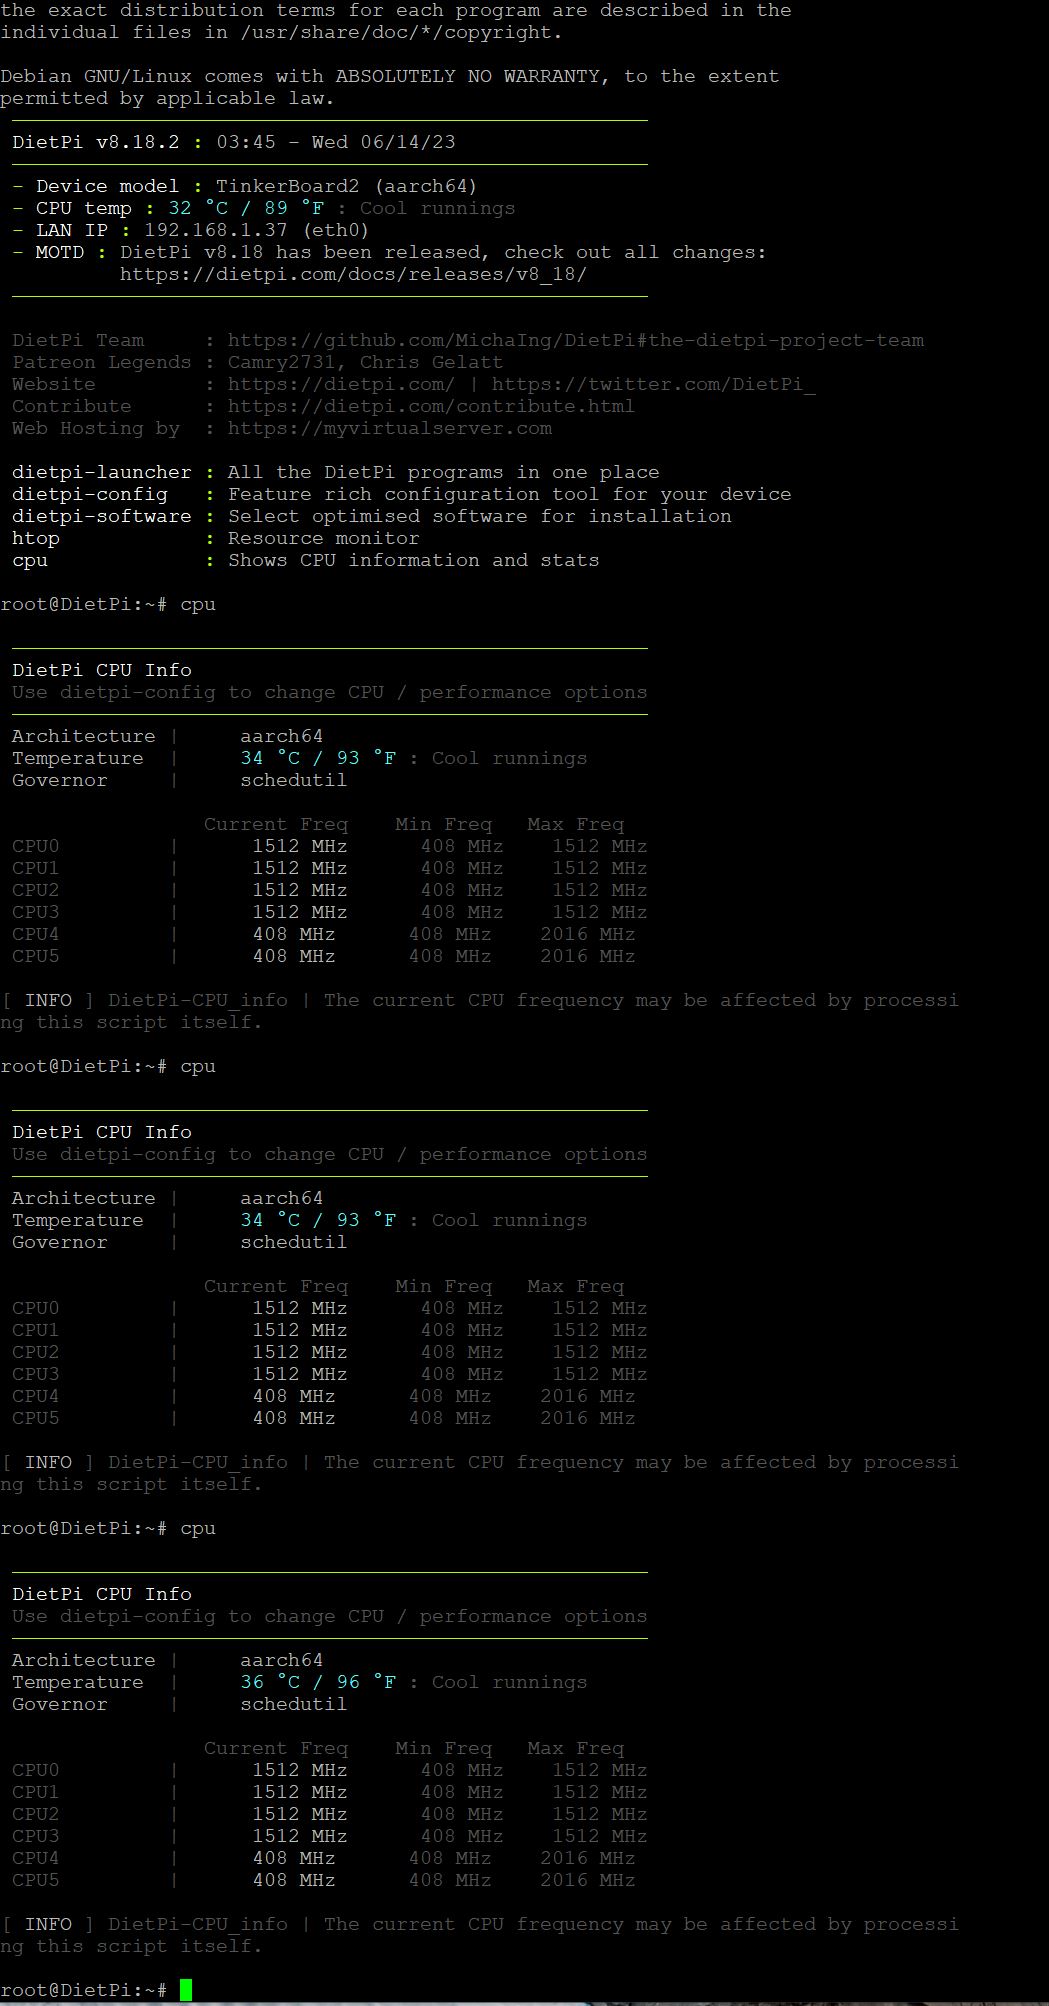The width and height of the screenshot is (1049, 2006).
Task: Select 'TinkerBoard2 (aarch64)' device model text
Action: pos(347,186)
